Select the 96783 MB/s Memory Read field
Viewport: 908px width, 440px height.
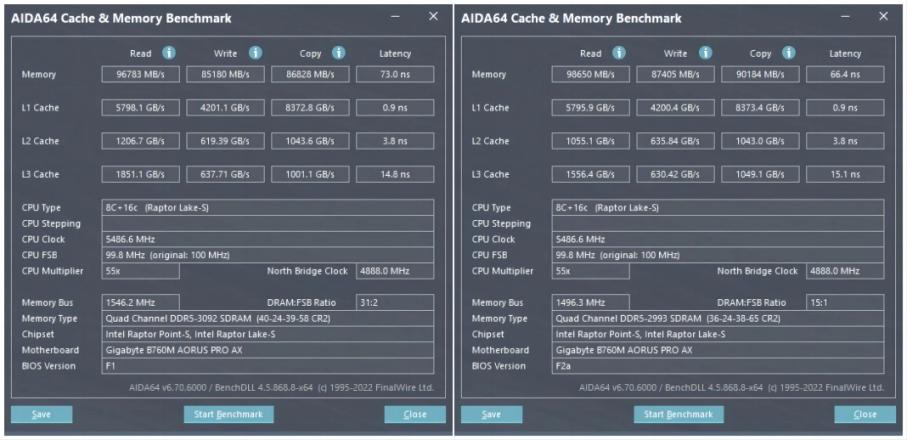click(141, 74)
